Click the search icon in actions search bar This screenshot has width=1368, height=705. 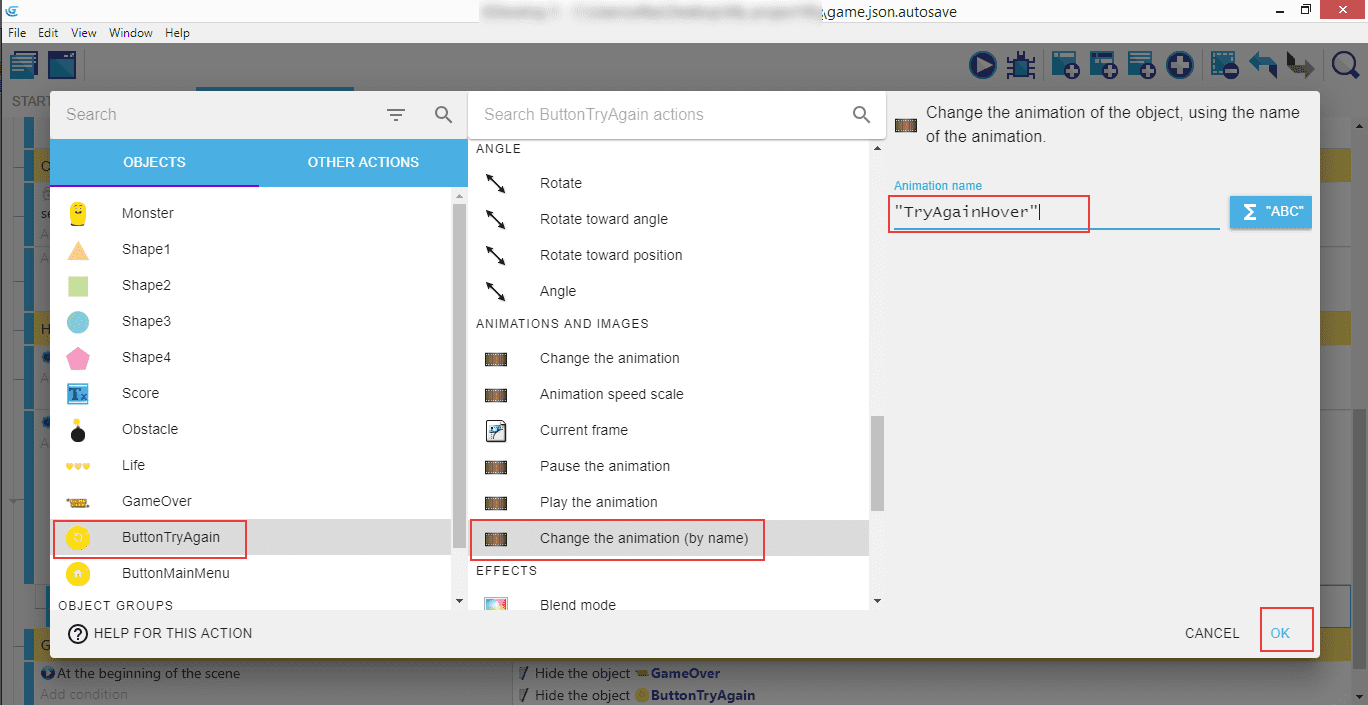861,115
